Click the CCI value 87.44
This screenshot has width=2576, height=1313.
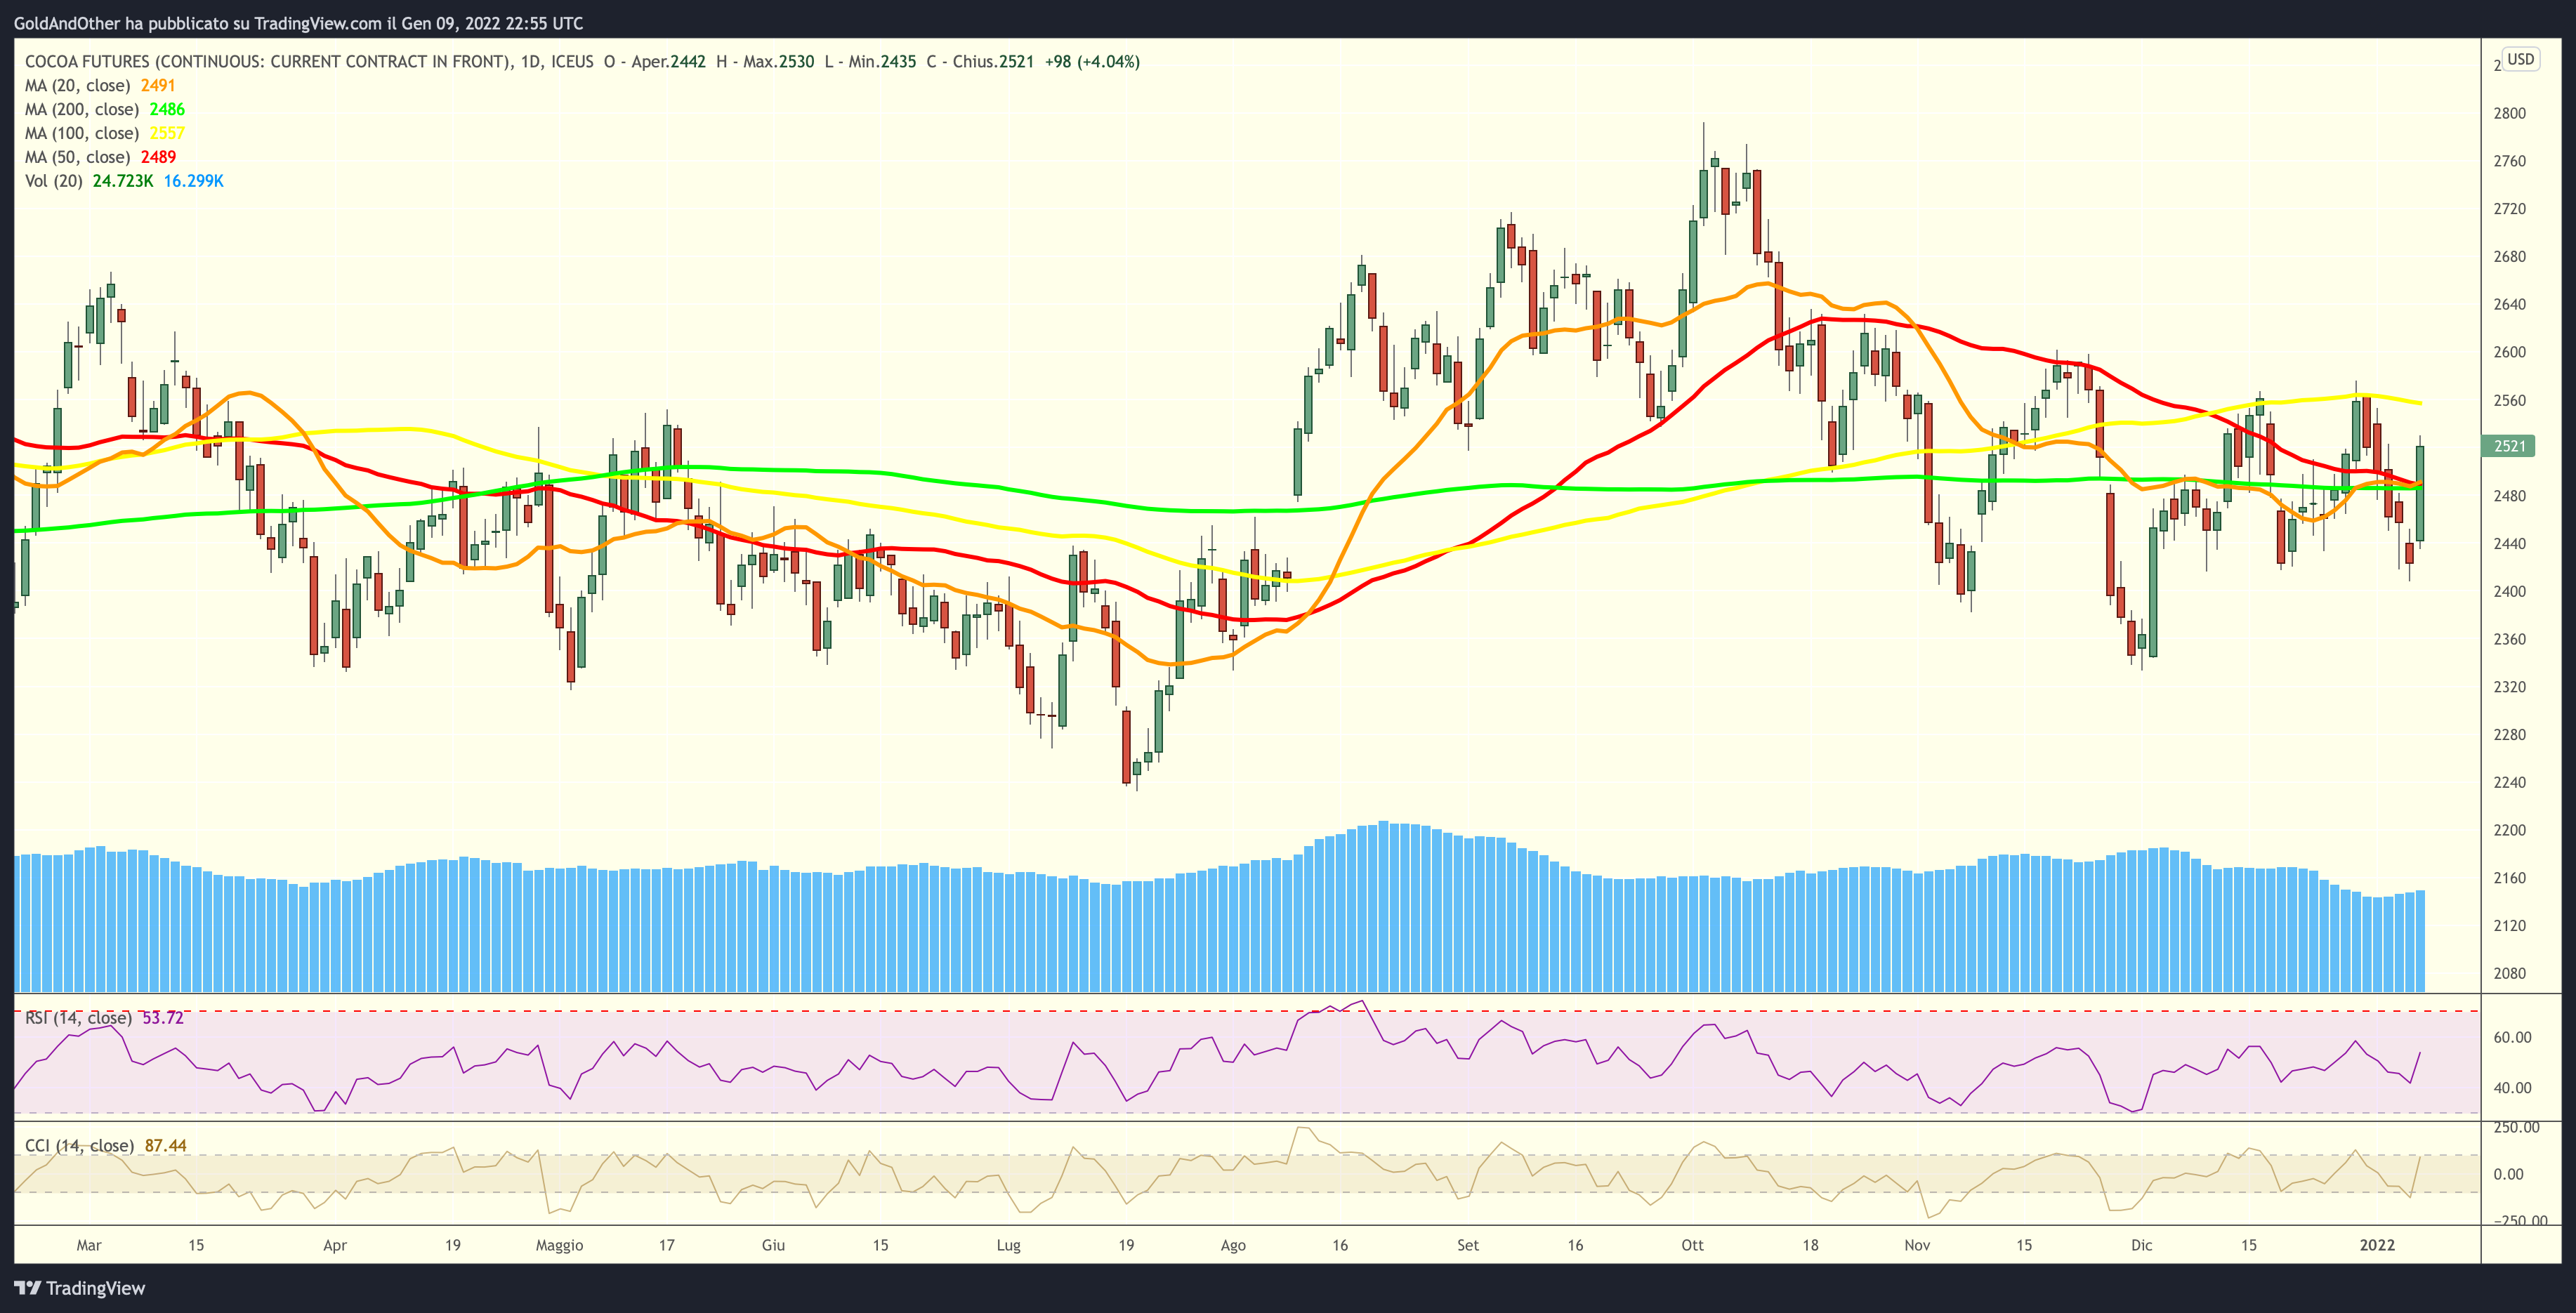pos(166,1146)
